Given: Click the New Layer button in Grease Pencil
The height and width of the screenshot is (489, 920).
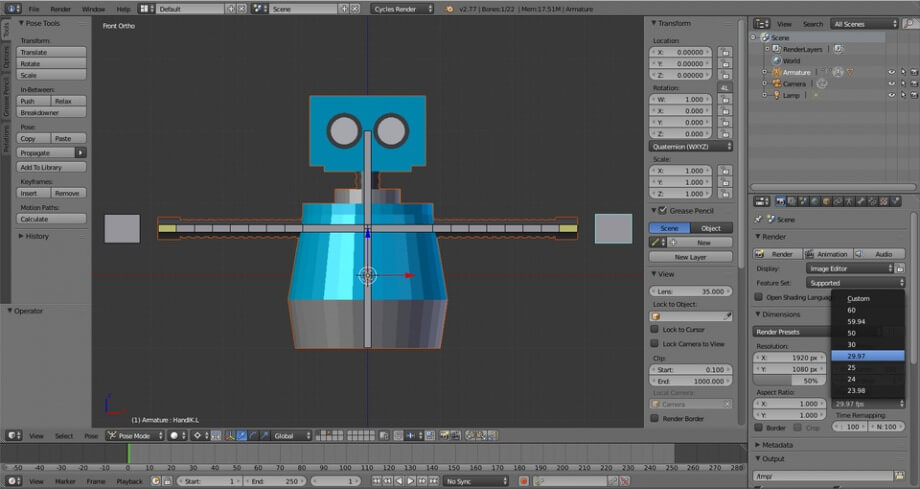Looking at the screenshot, I should tap(690, 257).
